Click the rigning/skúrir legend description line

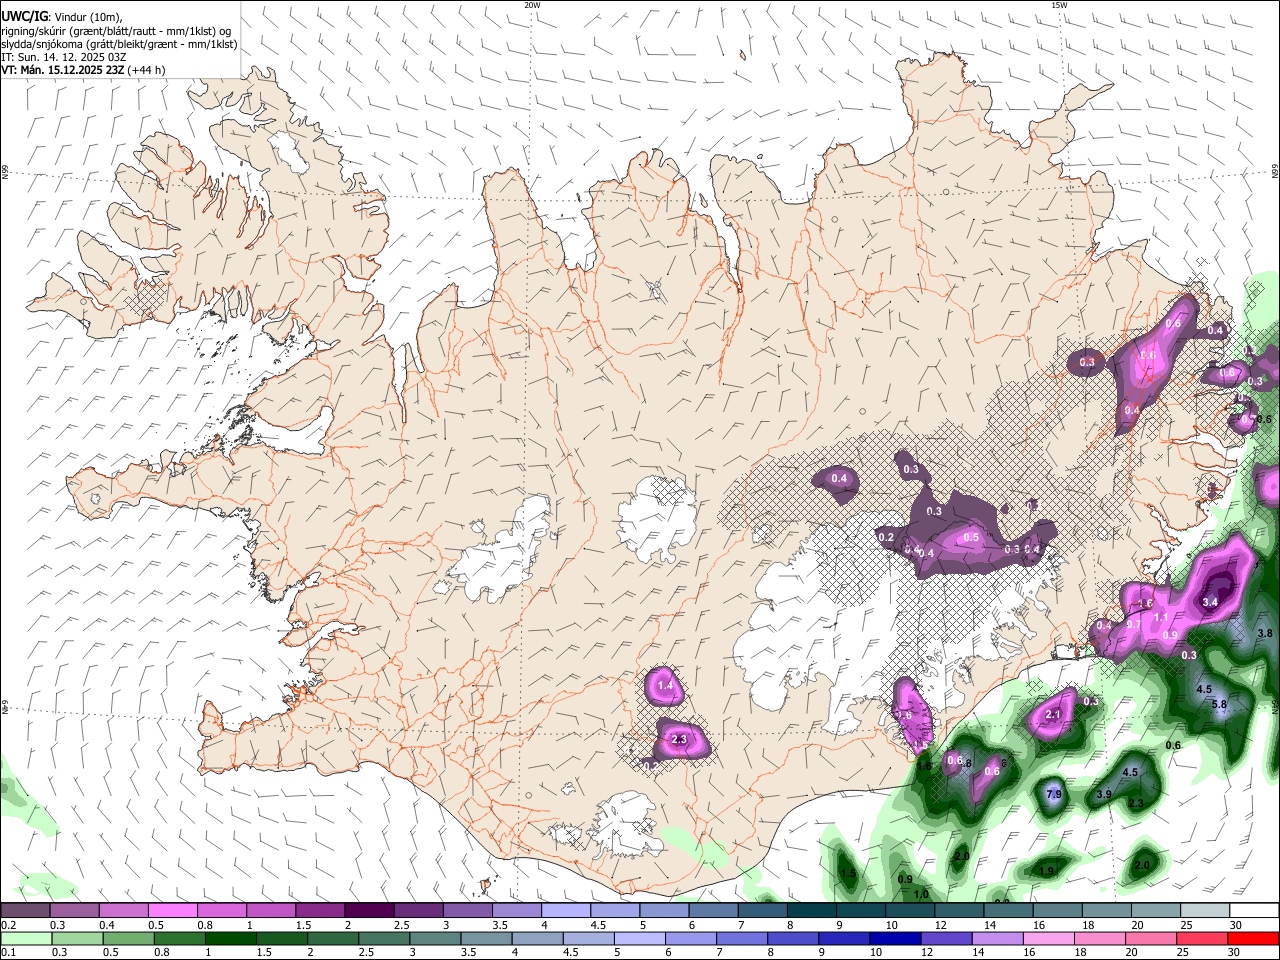116,30
